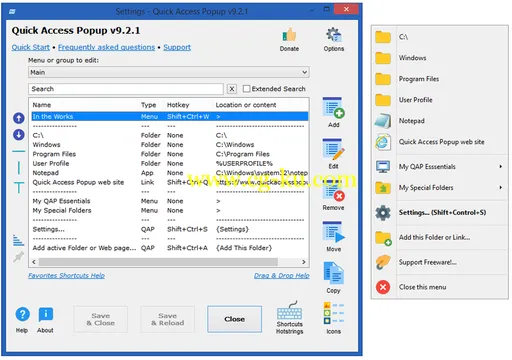Click the Donate thumbs-up icon
The image size is (512, 360).
click(x=289, y=35)
